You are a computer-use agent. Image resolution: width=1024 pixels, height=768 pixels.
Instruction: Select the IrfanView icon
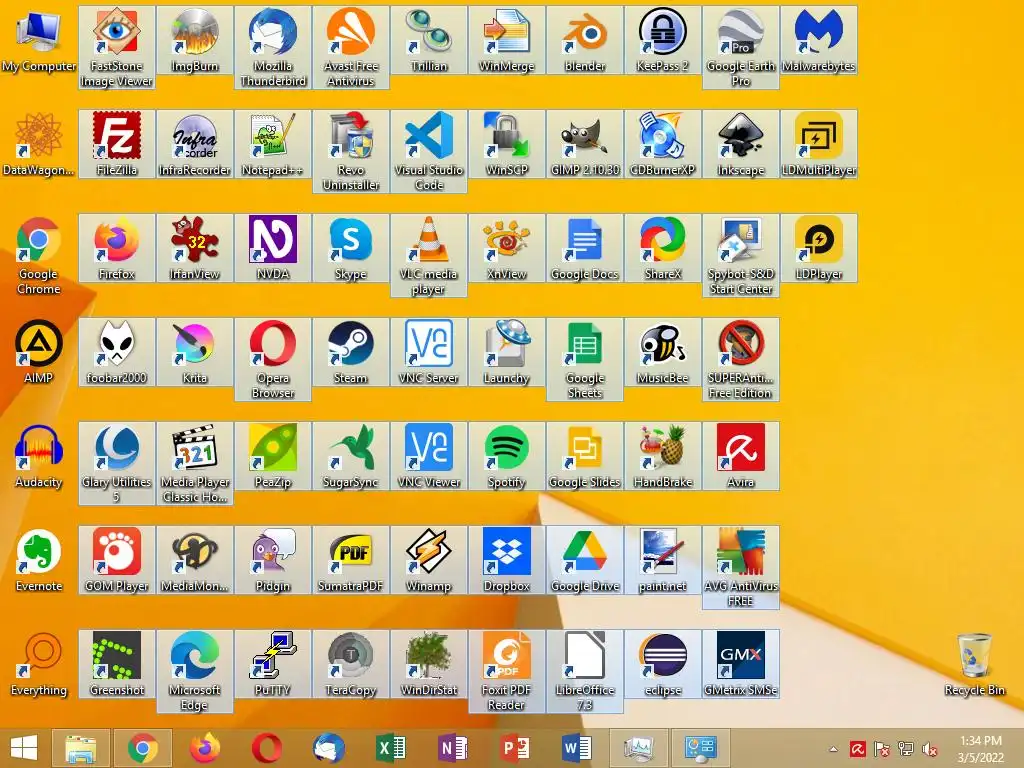[195, 248]
